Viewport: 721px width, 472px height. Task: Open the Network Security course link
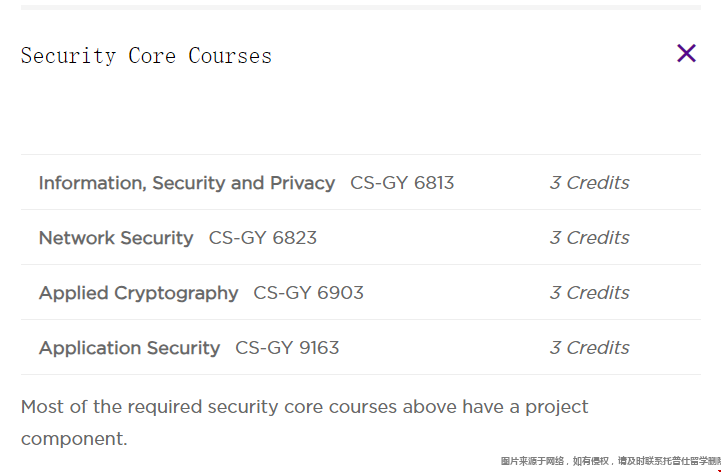point(116,238)
